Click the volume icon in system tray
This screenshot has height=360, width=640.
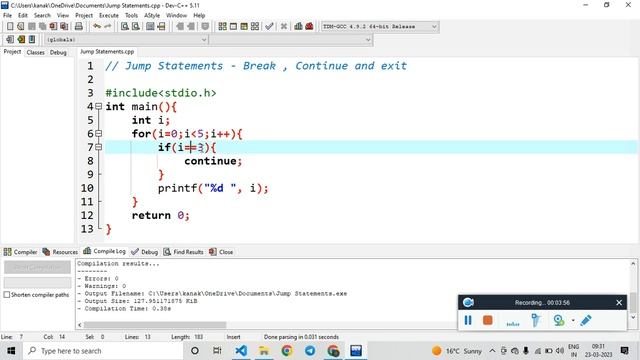click(x=560, y=351)
